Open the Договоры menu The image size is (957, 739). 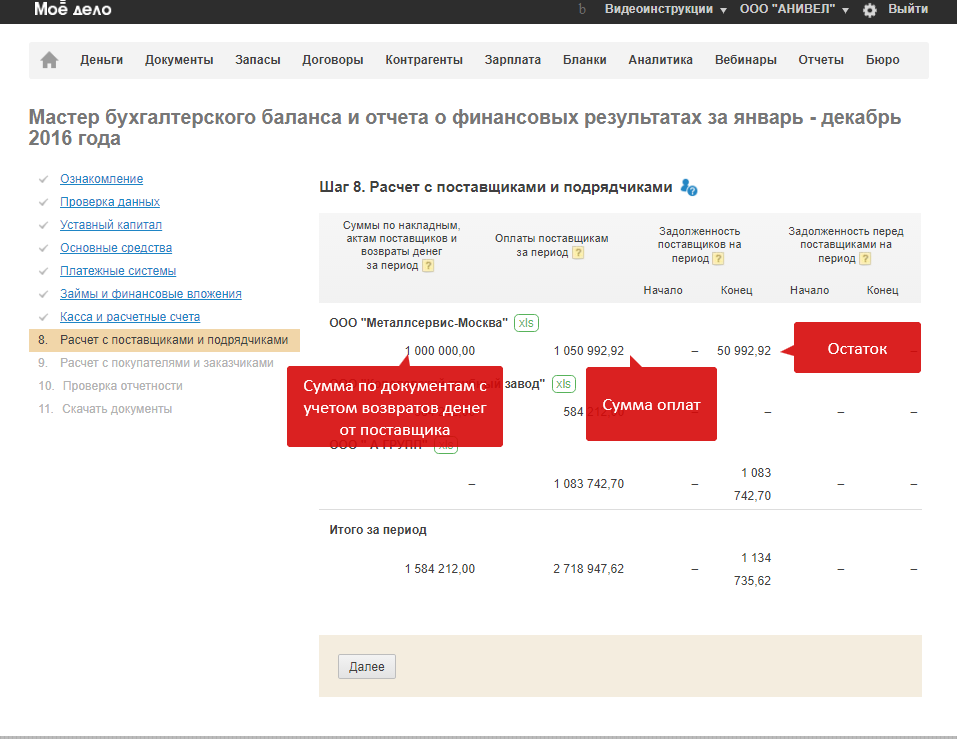333,60
